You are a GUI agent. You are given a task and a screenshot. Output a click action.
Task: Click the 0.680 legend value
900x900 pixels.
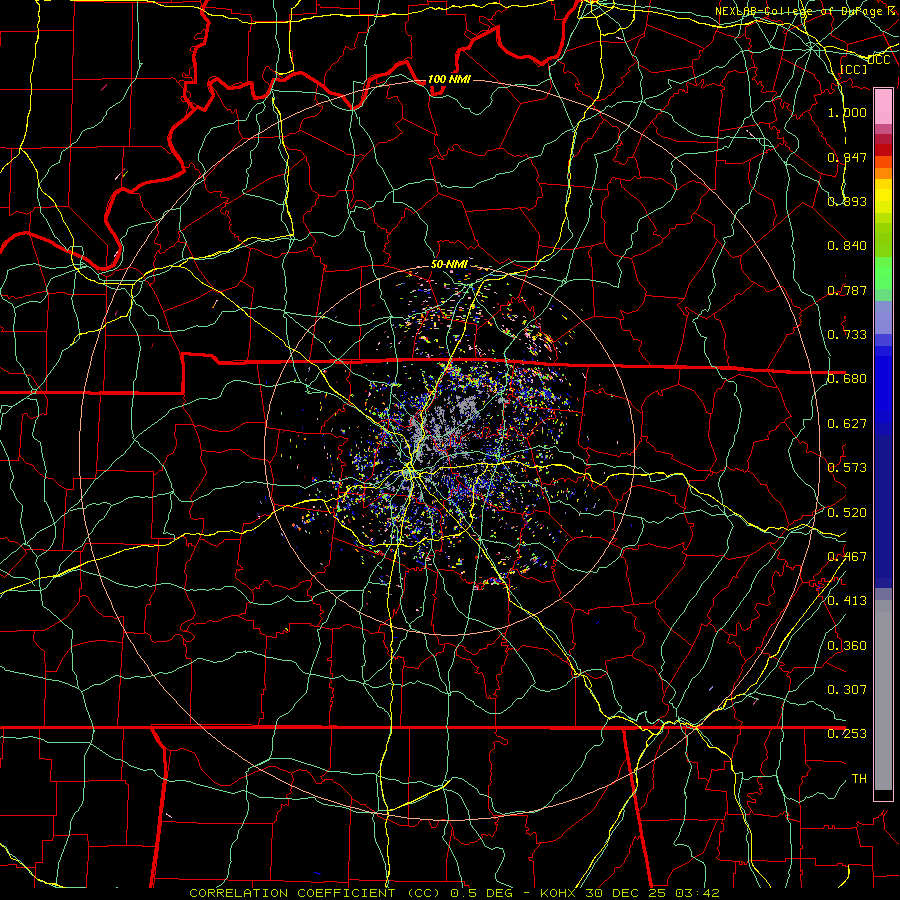(x=847, y=379)
